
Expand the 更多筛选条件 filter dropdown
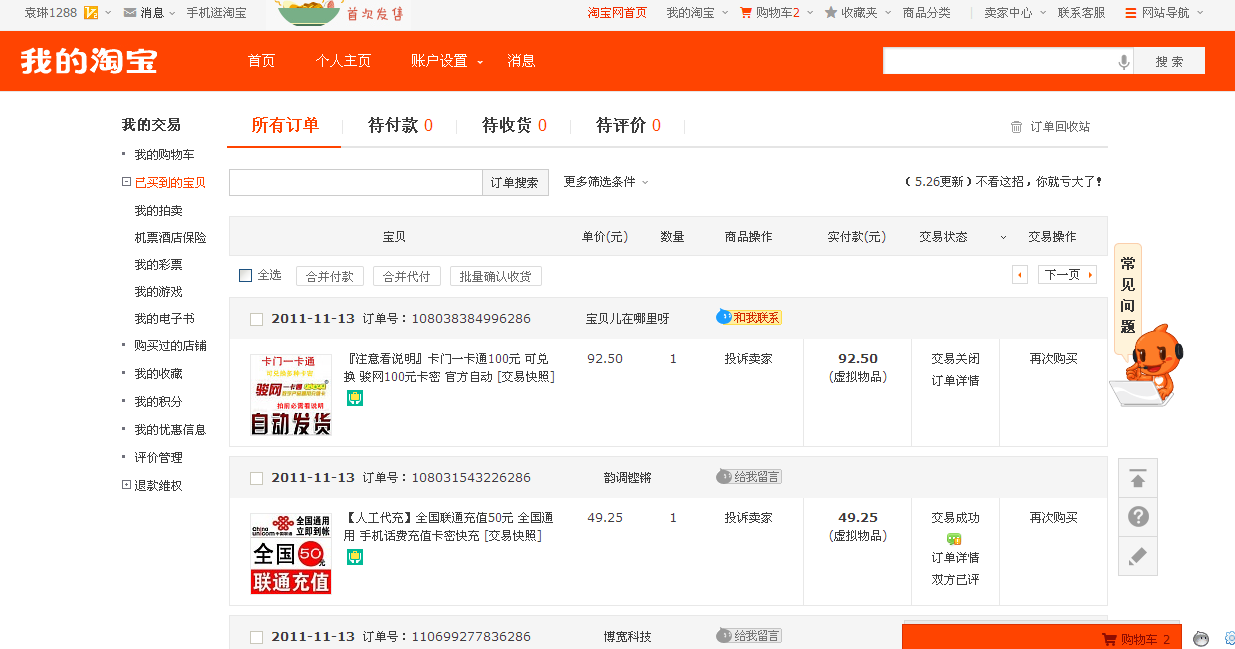point(606,182)
